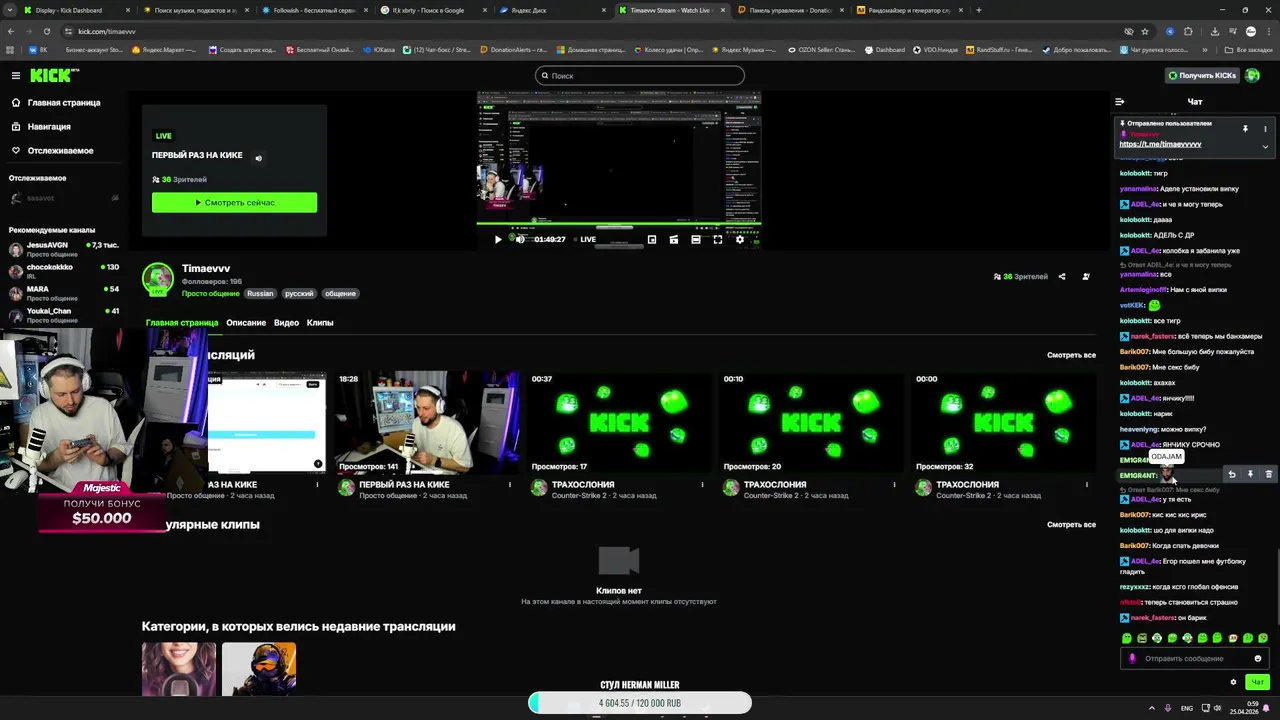Toggle theater mode in player

[x=696, y=239]
